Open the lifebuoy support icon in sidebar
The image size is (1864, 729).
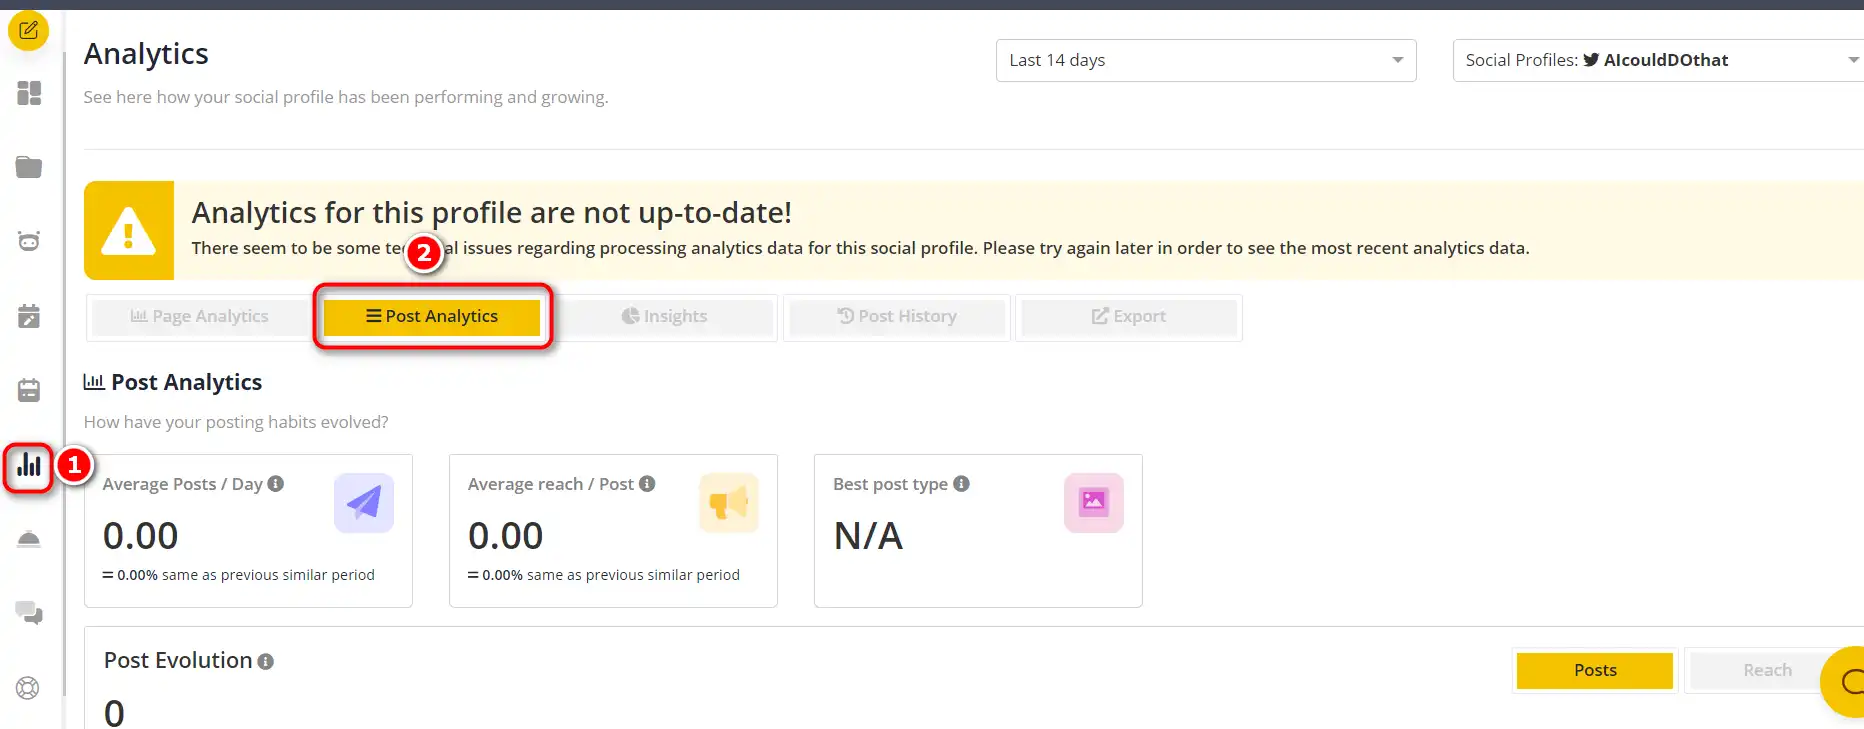(x=28, y=688)
